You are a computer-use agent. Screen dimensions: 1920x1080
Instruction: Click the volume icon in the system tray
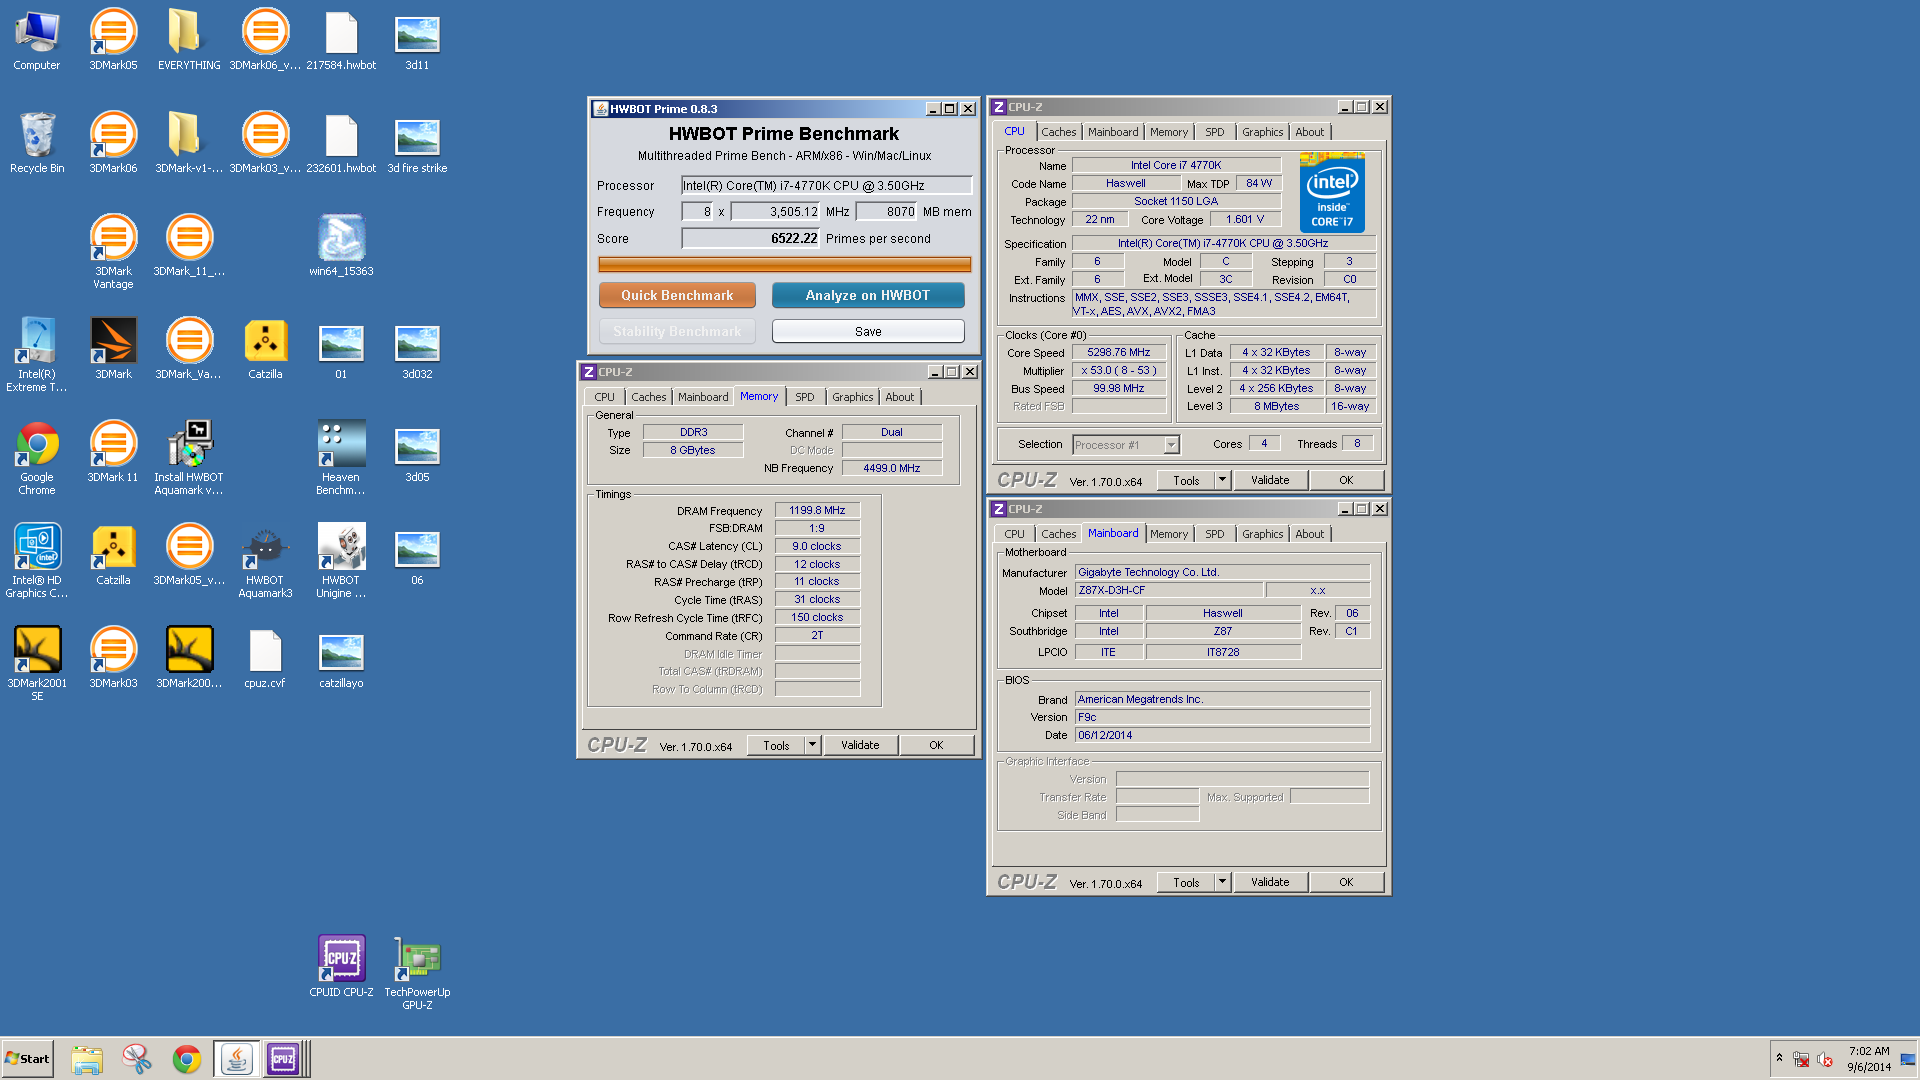[x=1825, y=1059]
